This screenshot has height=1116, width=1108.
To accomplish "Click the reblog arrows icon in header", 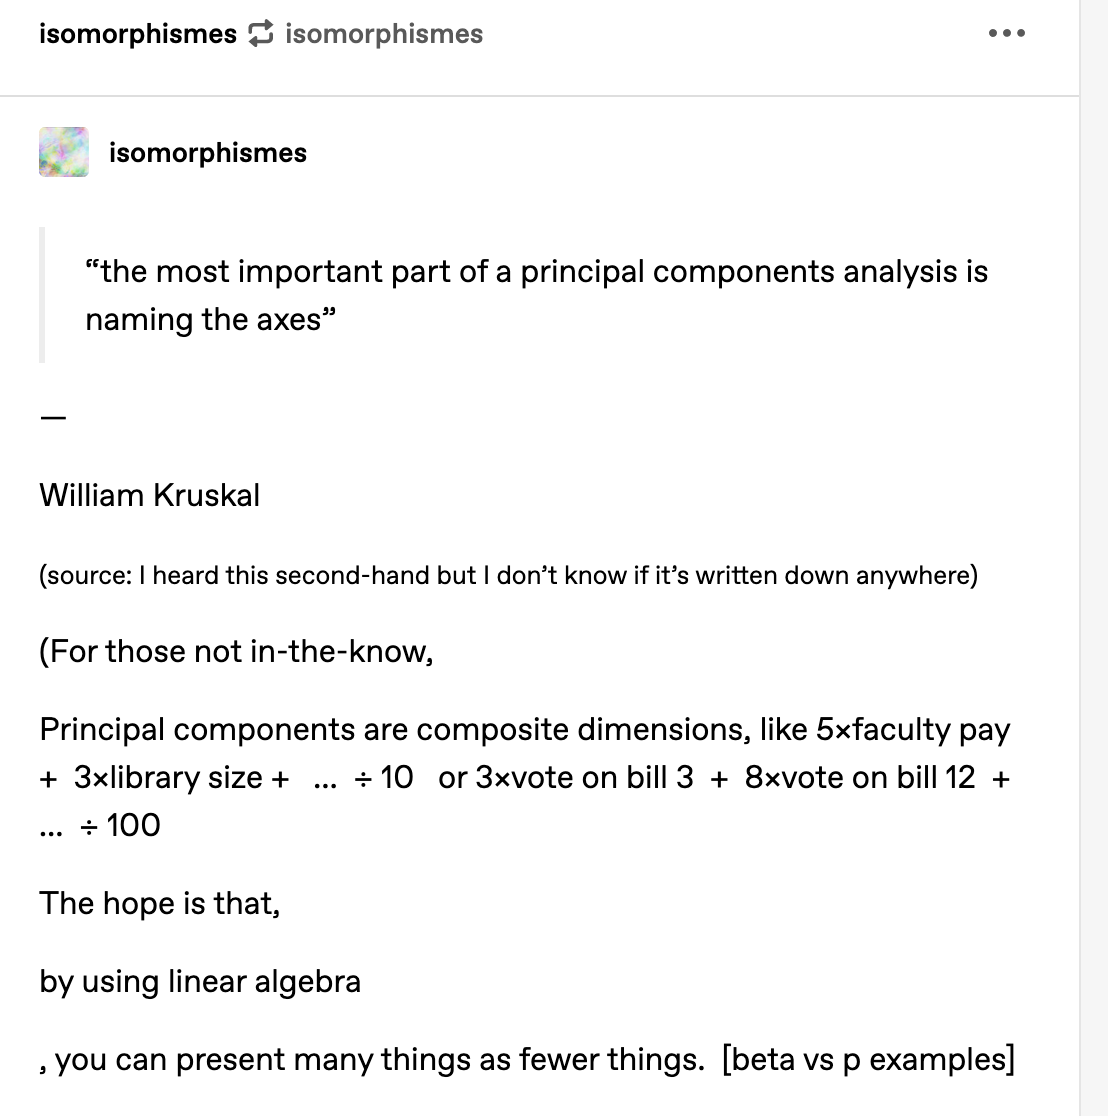I will tap(261, 34).
